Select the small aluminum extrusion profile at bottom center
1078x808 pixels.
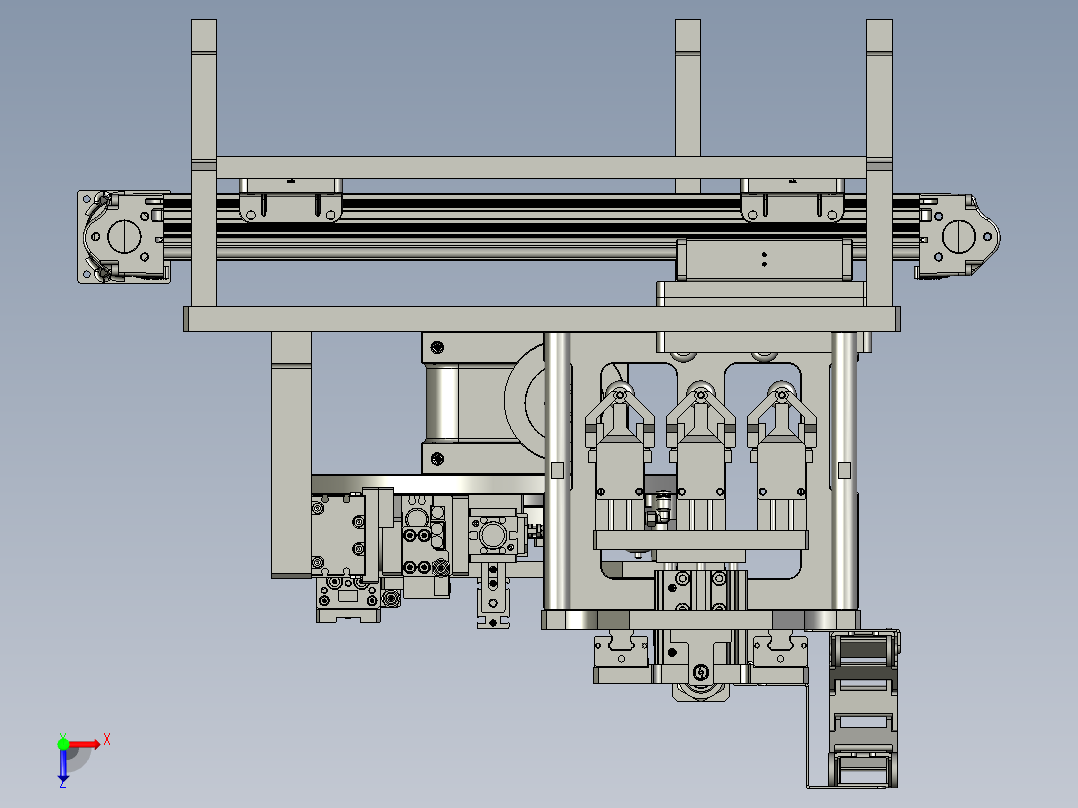494,595
